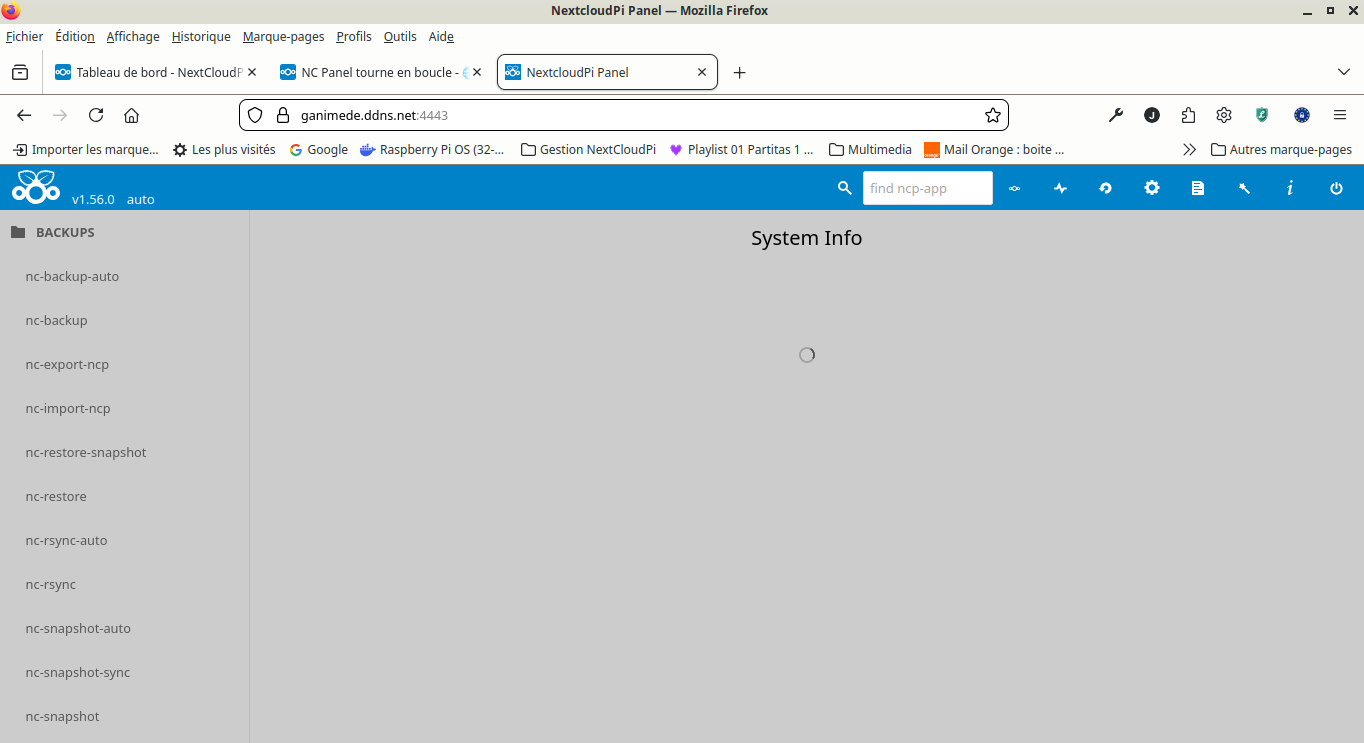This screenshot has height=743, width=1364.
Task: Open the pulse dashboard icon in header
Action: pyautogui.click(x=1060, y=188)
